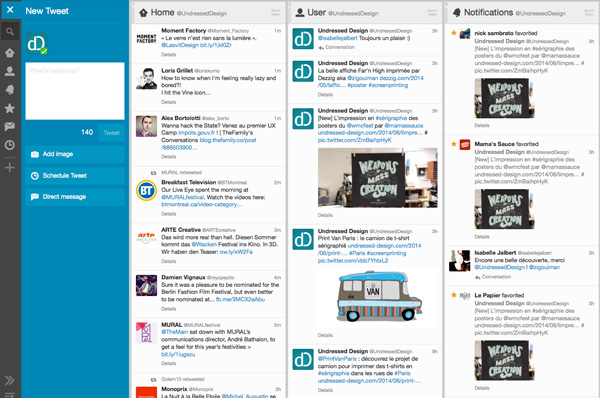Expand Details of Loris Grillet tweet
The width and height of the screenshot is (600, 398).
[169, 102]
